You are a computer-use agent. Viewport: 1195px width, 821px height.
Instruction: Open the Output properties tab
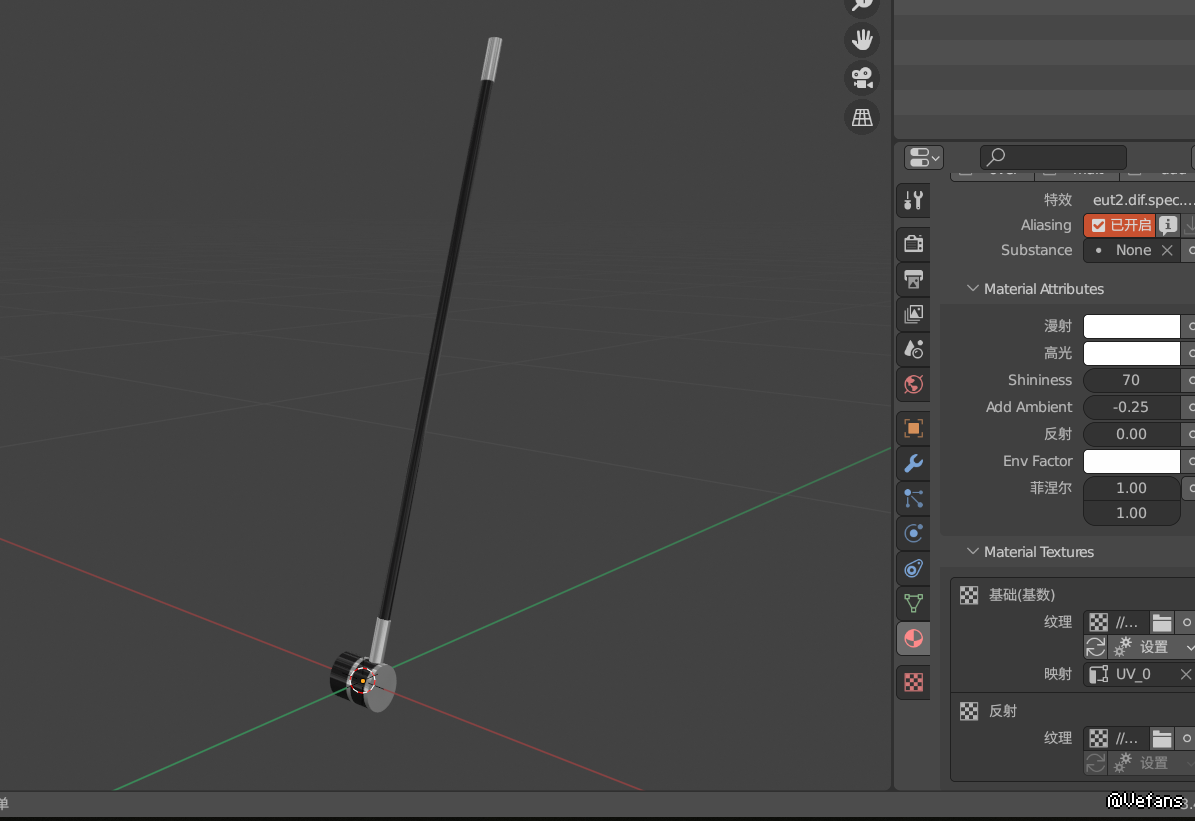913,279
